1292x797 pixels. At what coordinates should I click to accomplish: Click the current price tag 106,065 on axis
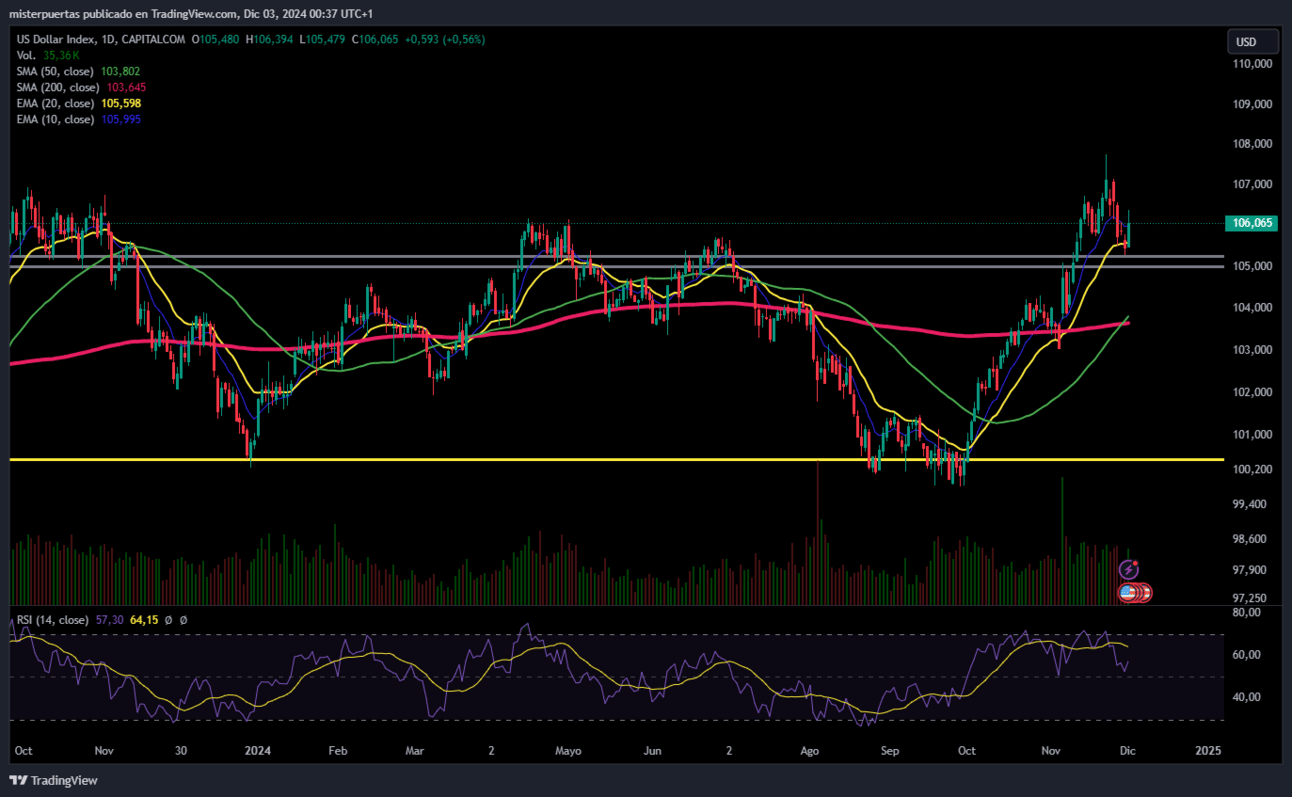(1251, 223)
